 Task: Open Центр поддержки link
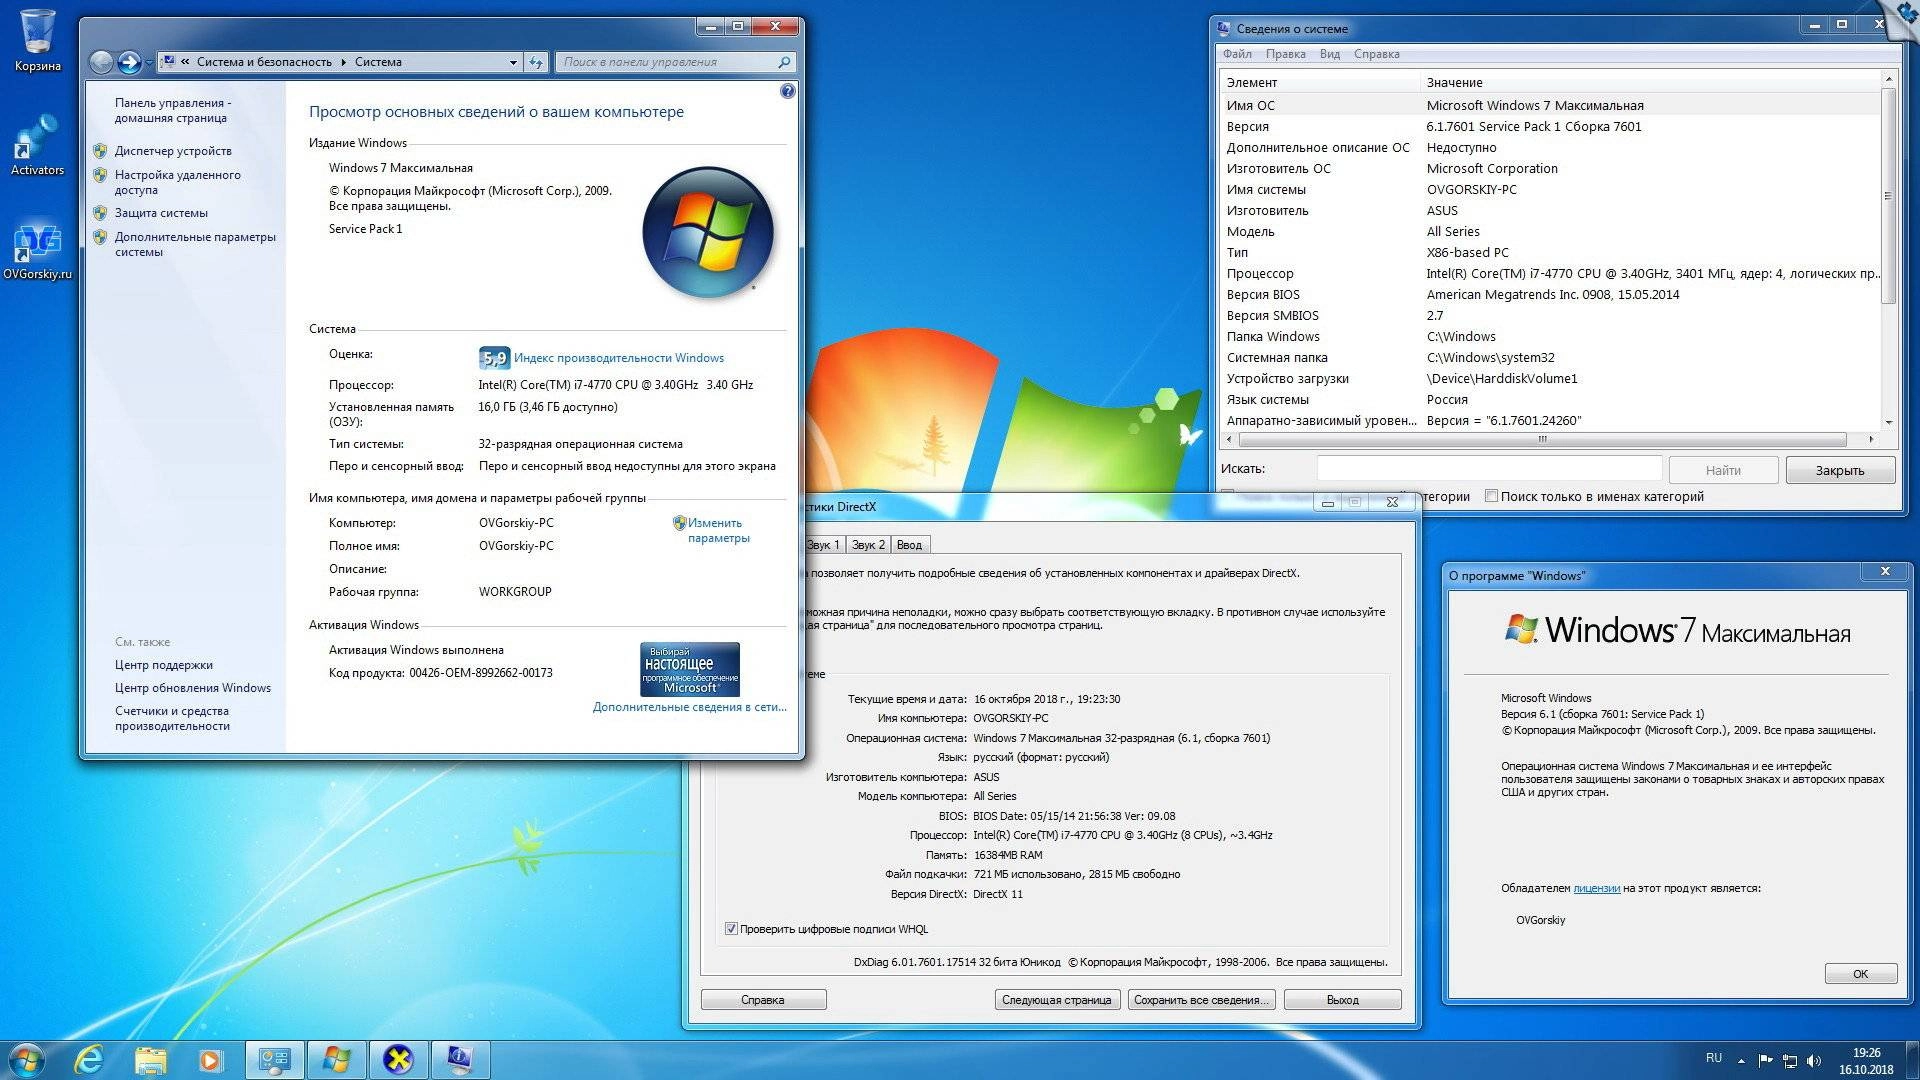pos(164,665)
